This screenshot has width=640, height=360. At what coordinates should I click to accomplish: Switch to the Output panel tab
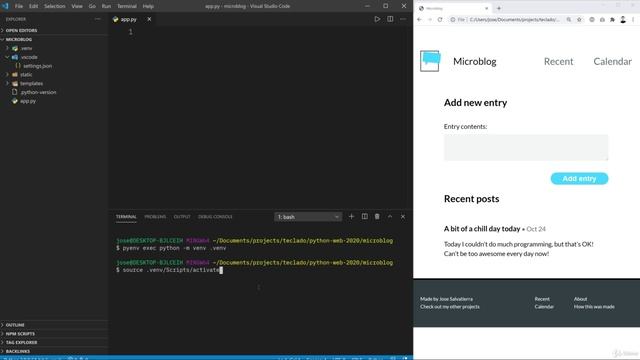click(182, 217)
